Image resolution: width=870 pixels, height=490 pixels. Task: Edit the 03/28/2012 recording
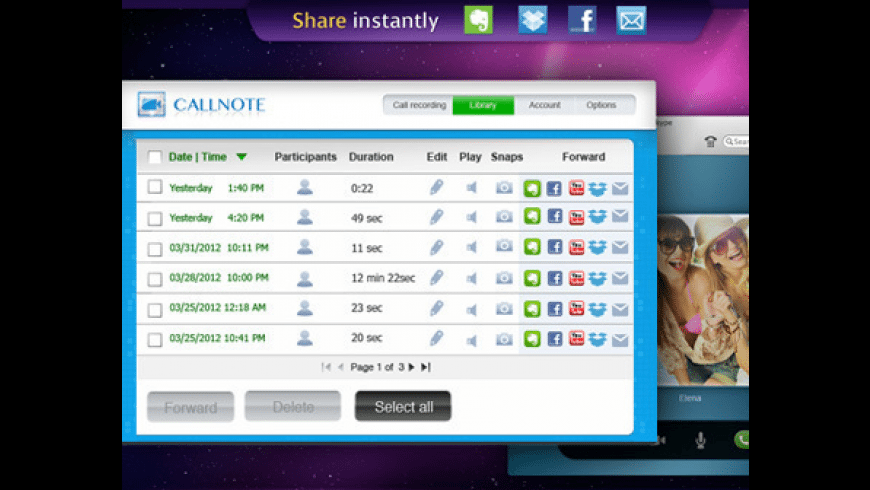coord(437,277)
